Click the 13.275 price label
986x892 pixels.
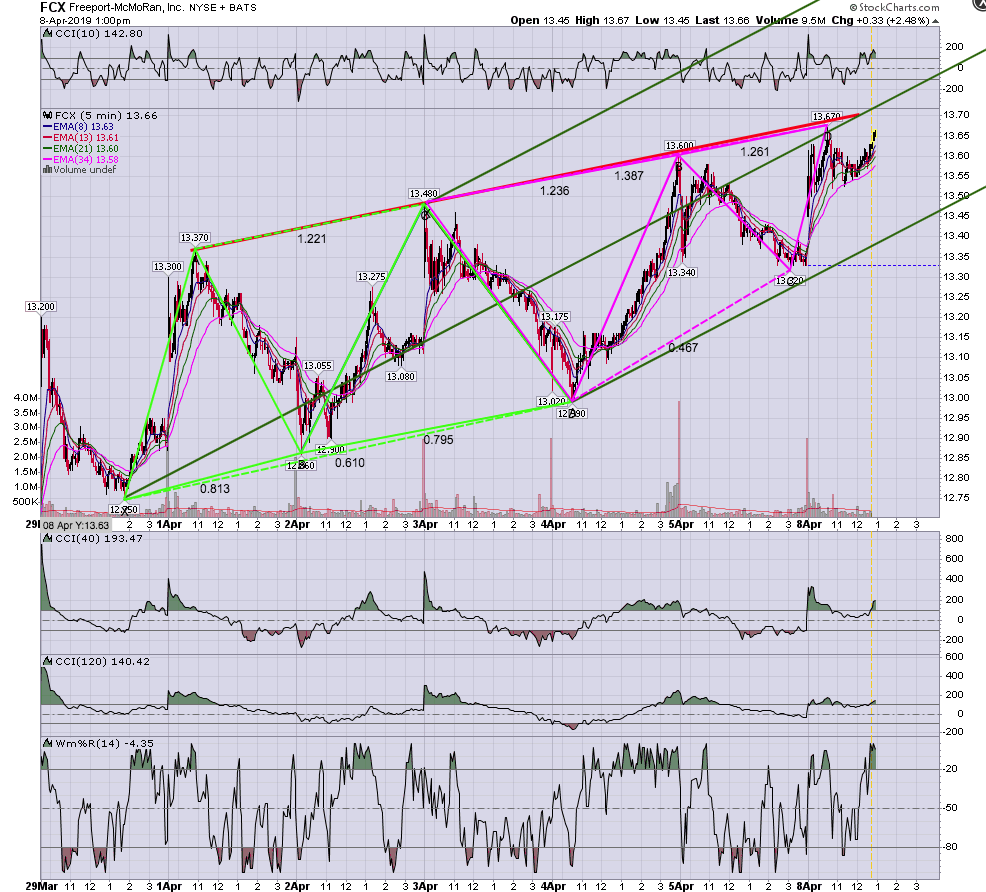(372, 277)
